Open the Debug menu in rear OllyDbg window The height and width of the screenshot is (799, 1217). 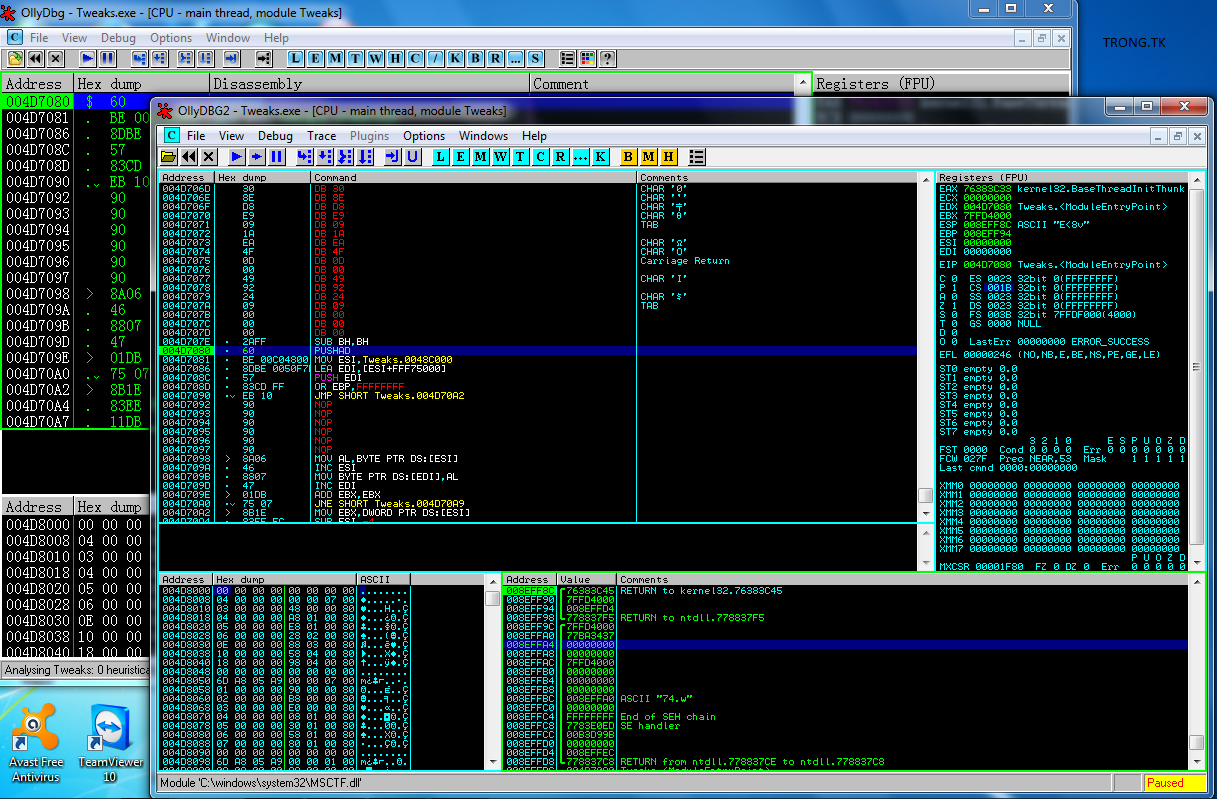click(x=118, y=38)
